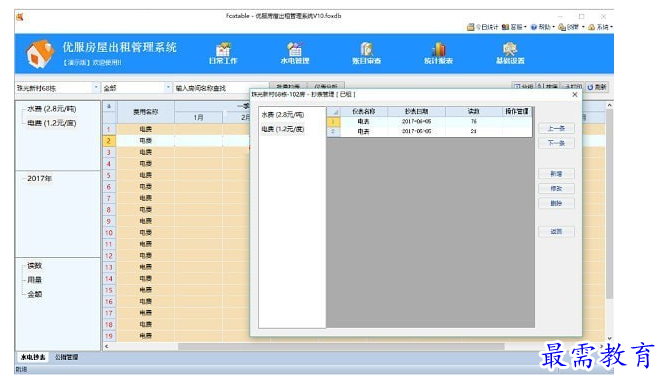Open dropdown arrow next to 系统
This screenshot has height=387, width=663.
[611, 27]
